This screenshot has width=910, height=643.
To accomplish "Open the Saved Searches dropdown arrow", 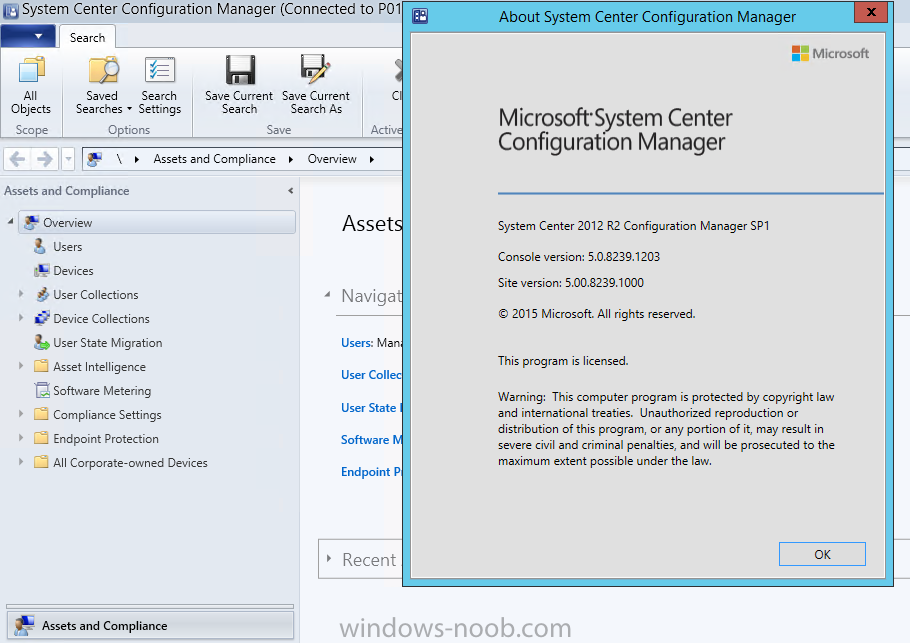I will (129, 109).
